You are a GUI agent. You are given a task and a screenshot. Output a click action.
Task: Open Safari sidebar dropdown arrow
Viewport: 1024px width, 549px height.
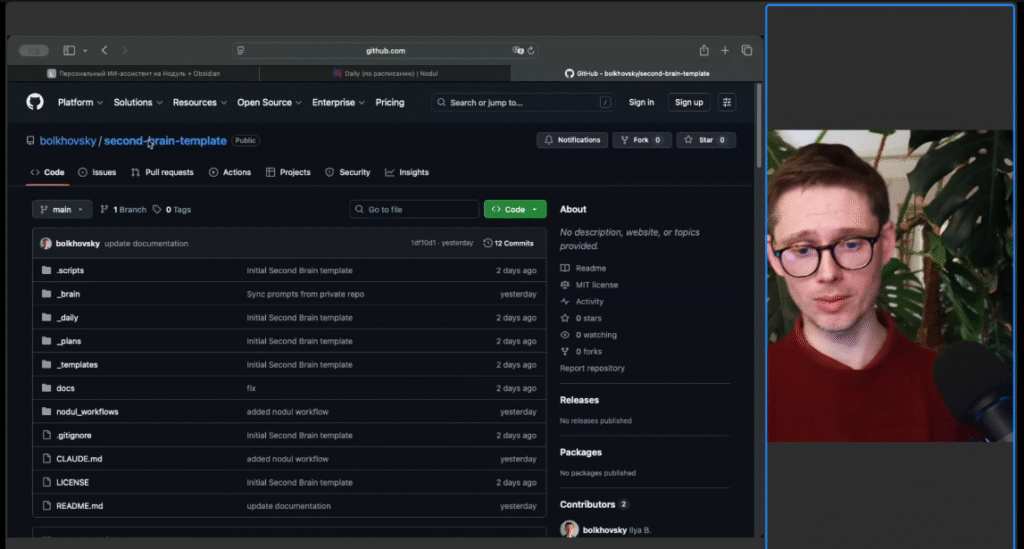[x=85, y=50]
